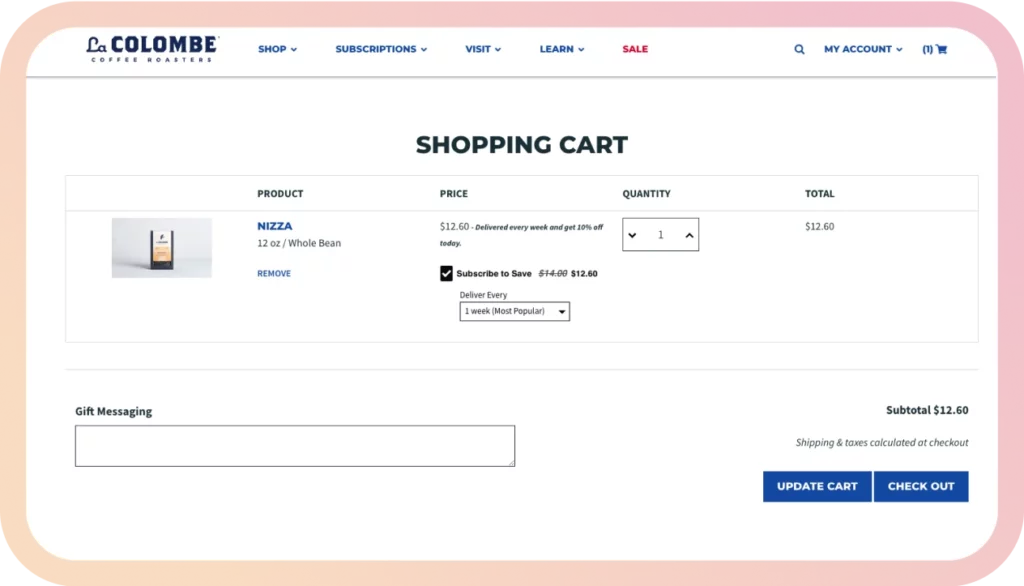Screen dimensions: 1024x586
Task: Click 'Shipping & taxes calculated at checkout' note
Action: point(882,442)
